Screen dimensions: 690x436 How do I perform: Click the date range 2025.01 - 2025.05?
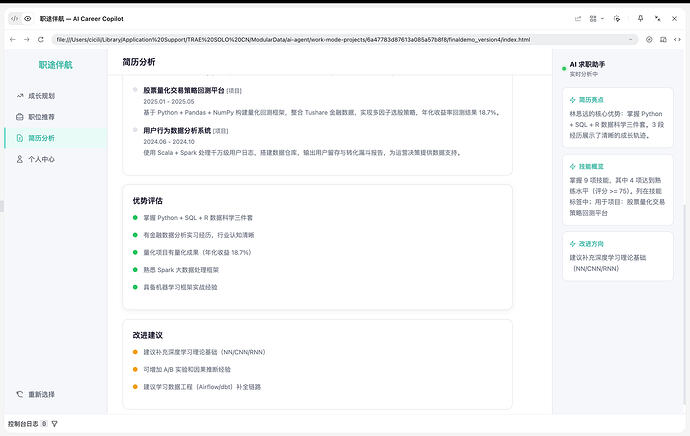[169, 102]
